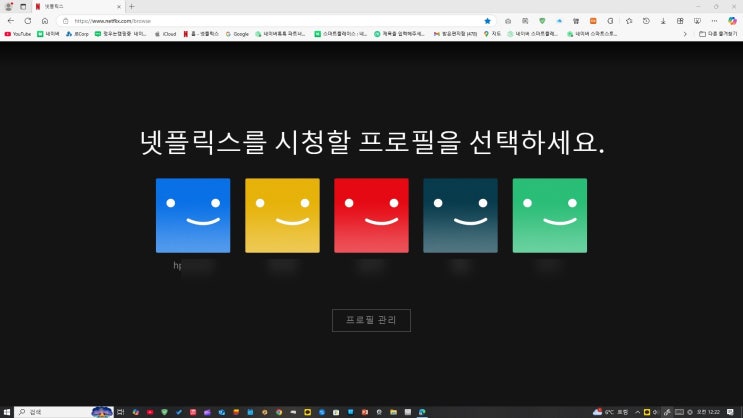
Task: Open the tab actions menu icon
Action: pyautogui.click(x=23, y=7)
